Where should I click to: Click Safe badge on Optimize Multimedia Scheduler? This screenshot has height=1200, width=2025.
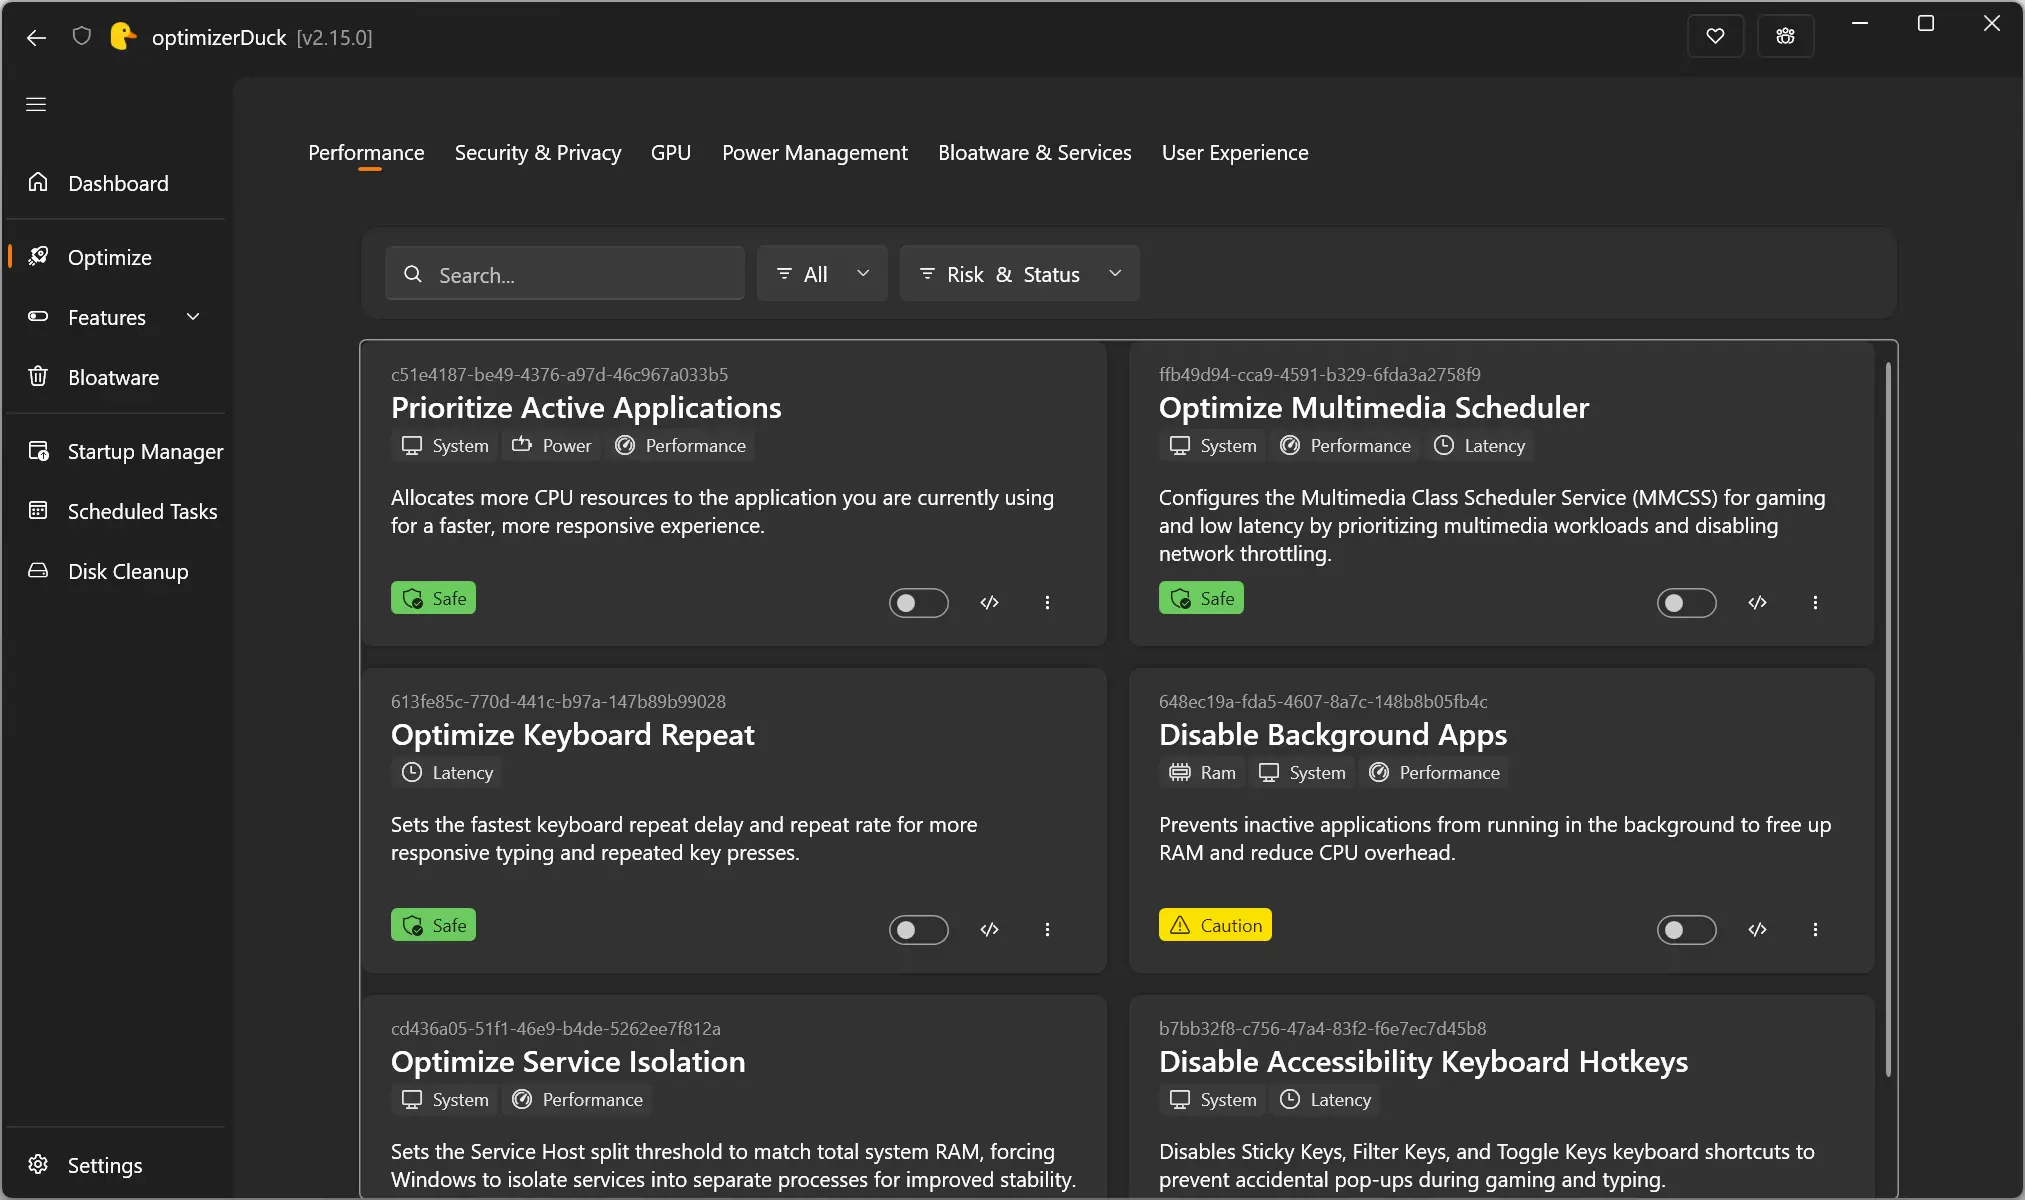click(x=1201, y=598)
